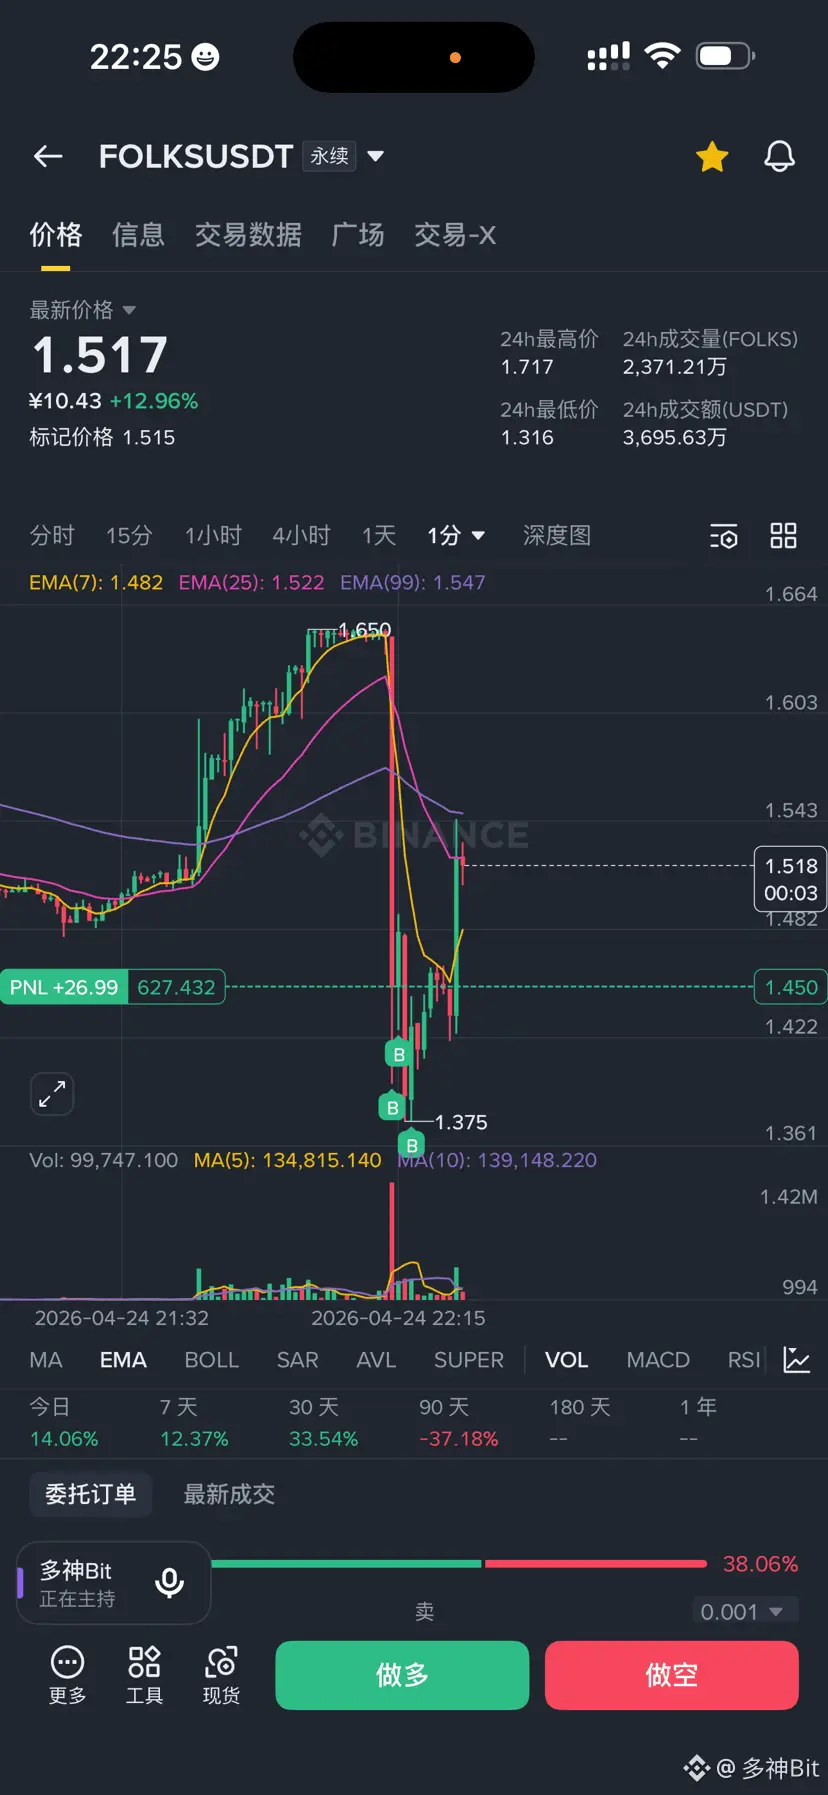Toggle EMA indicator
Viewport: 828px width, 1795px height.
(123, 1360)
